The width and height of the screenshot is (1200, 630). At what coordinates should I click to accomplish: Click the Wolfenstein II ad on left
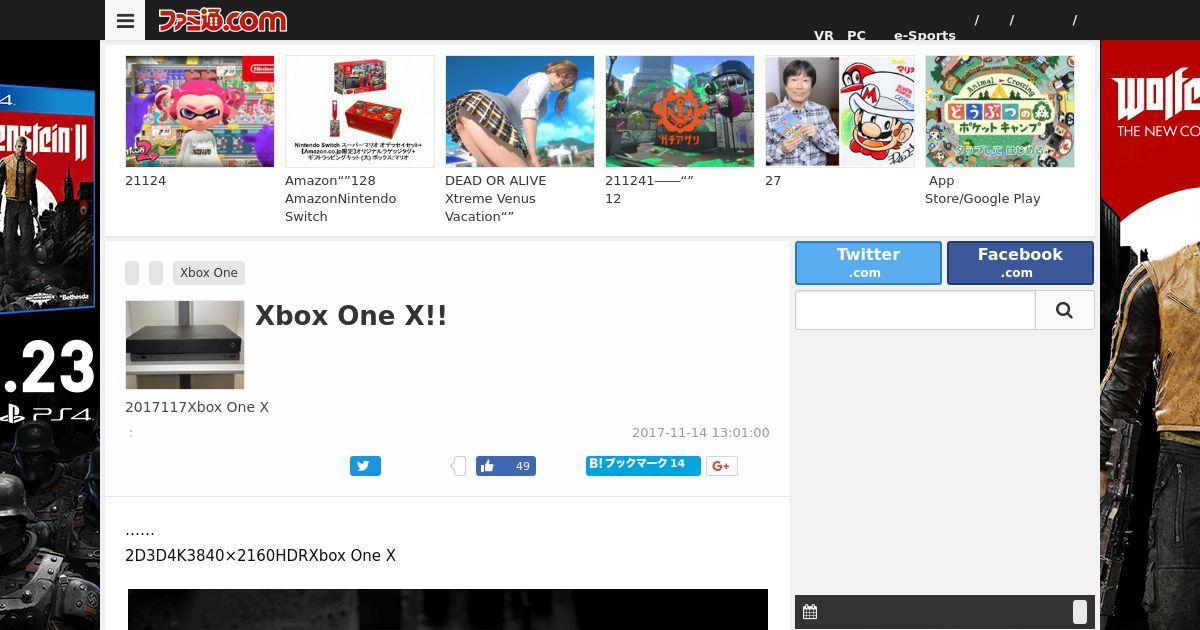point(50,335)
